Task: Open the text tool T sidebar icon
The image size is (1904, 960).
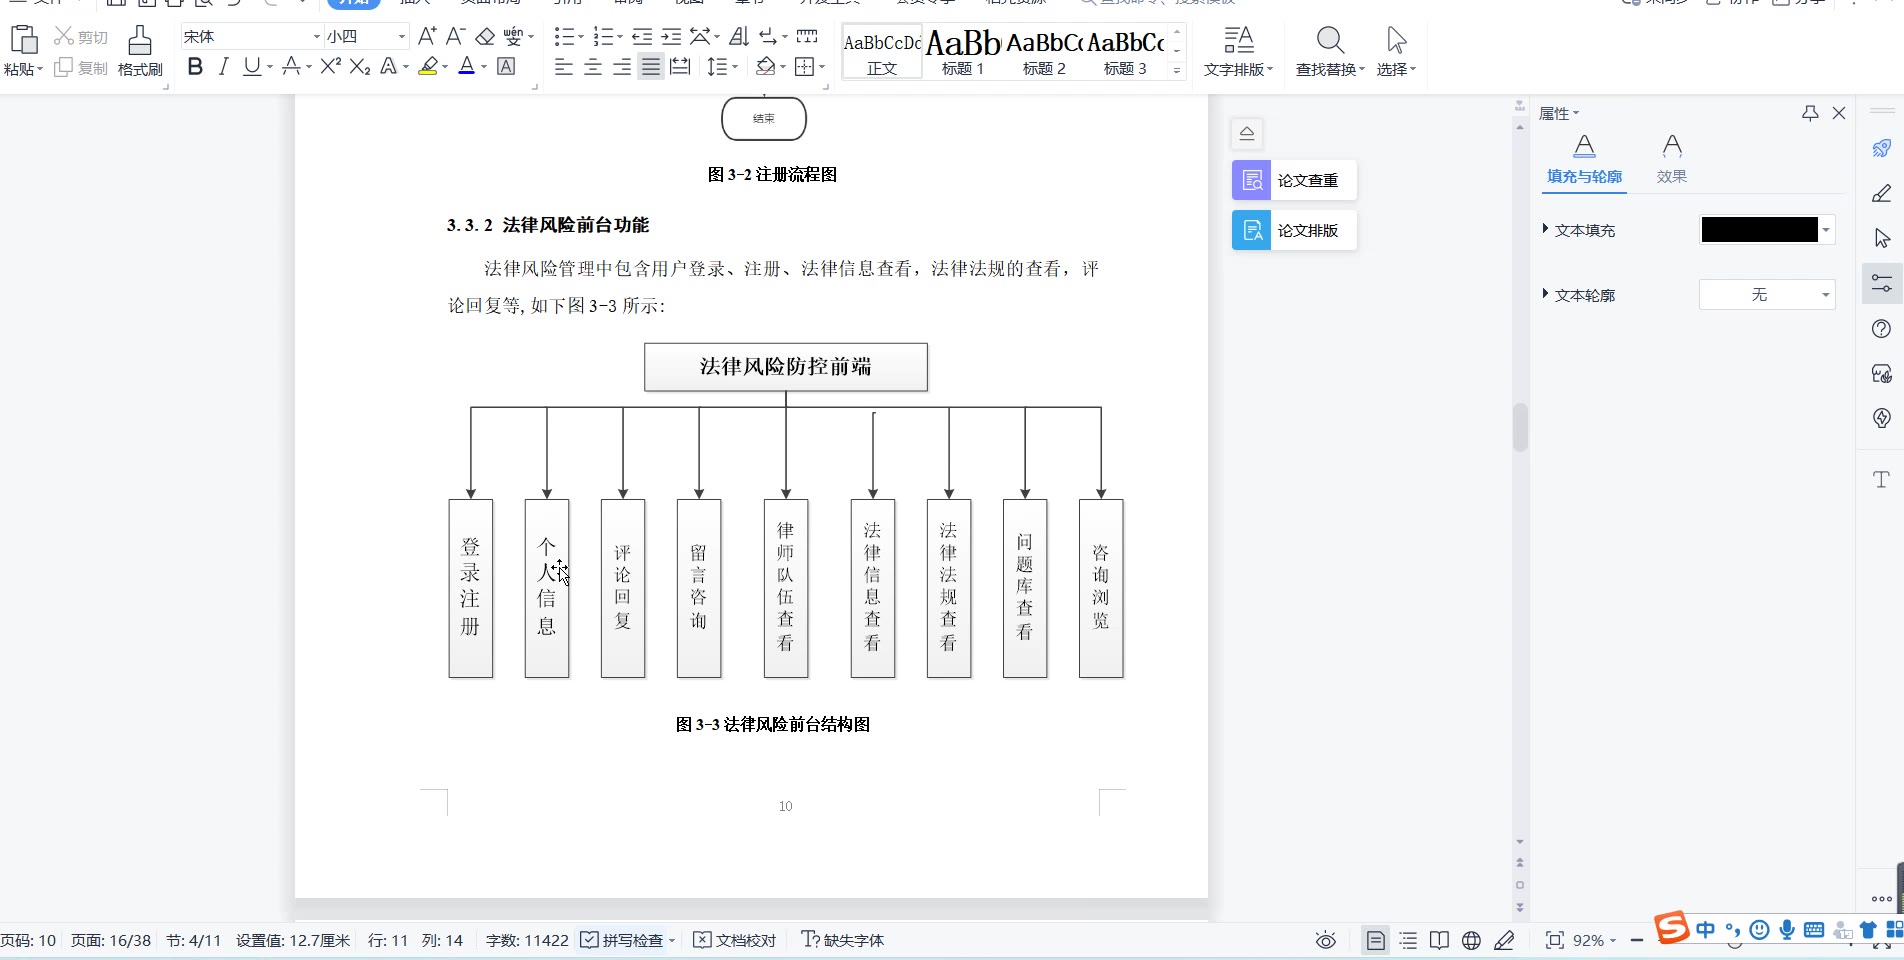Action: [x=1881, y=480]
